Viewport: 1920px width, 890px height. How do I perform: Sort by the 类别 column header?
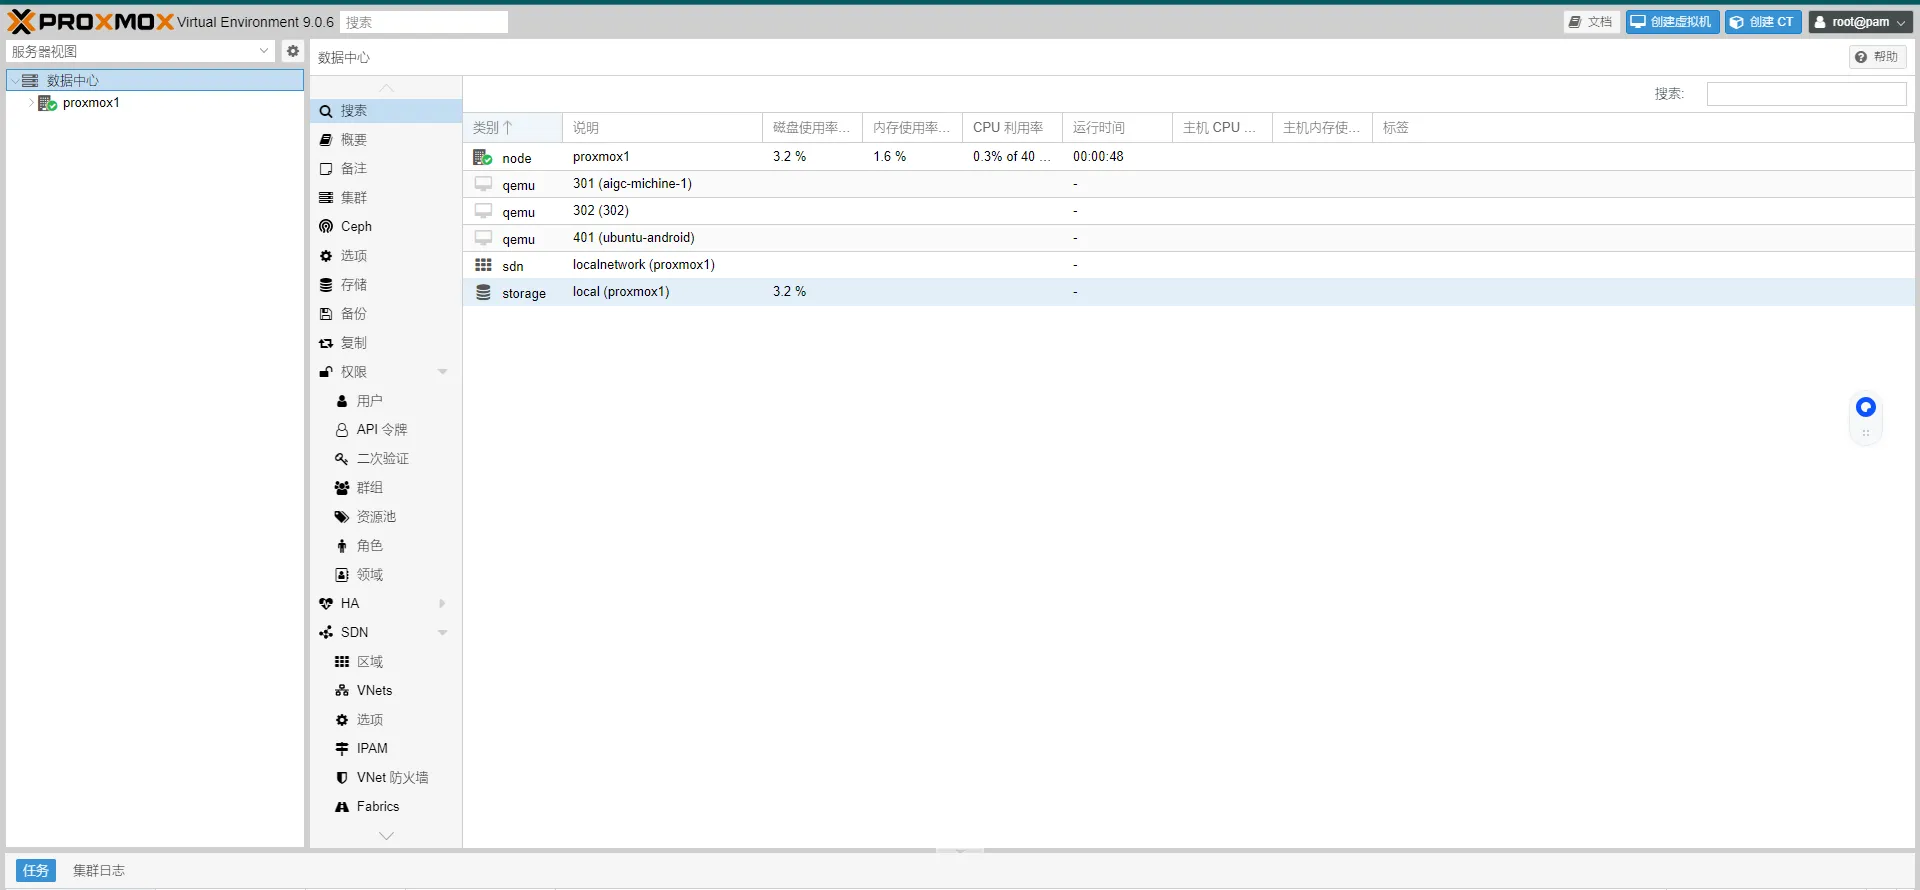(513, 128)
